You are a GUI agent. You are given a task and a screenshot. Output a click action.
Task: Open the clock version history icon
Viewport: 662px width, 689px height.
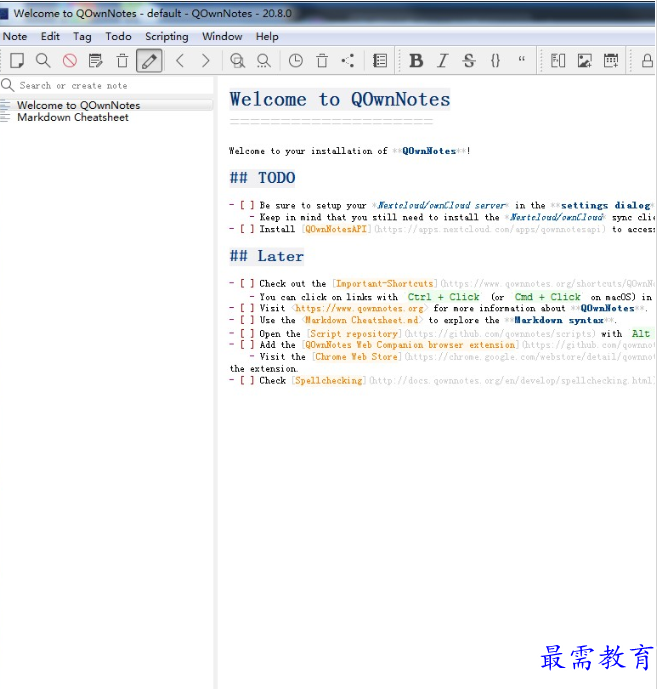296,61
